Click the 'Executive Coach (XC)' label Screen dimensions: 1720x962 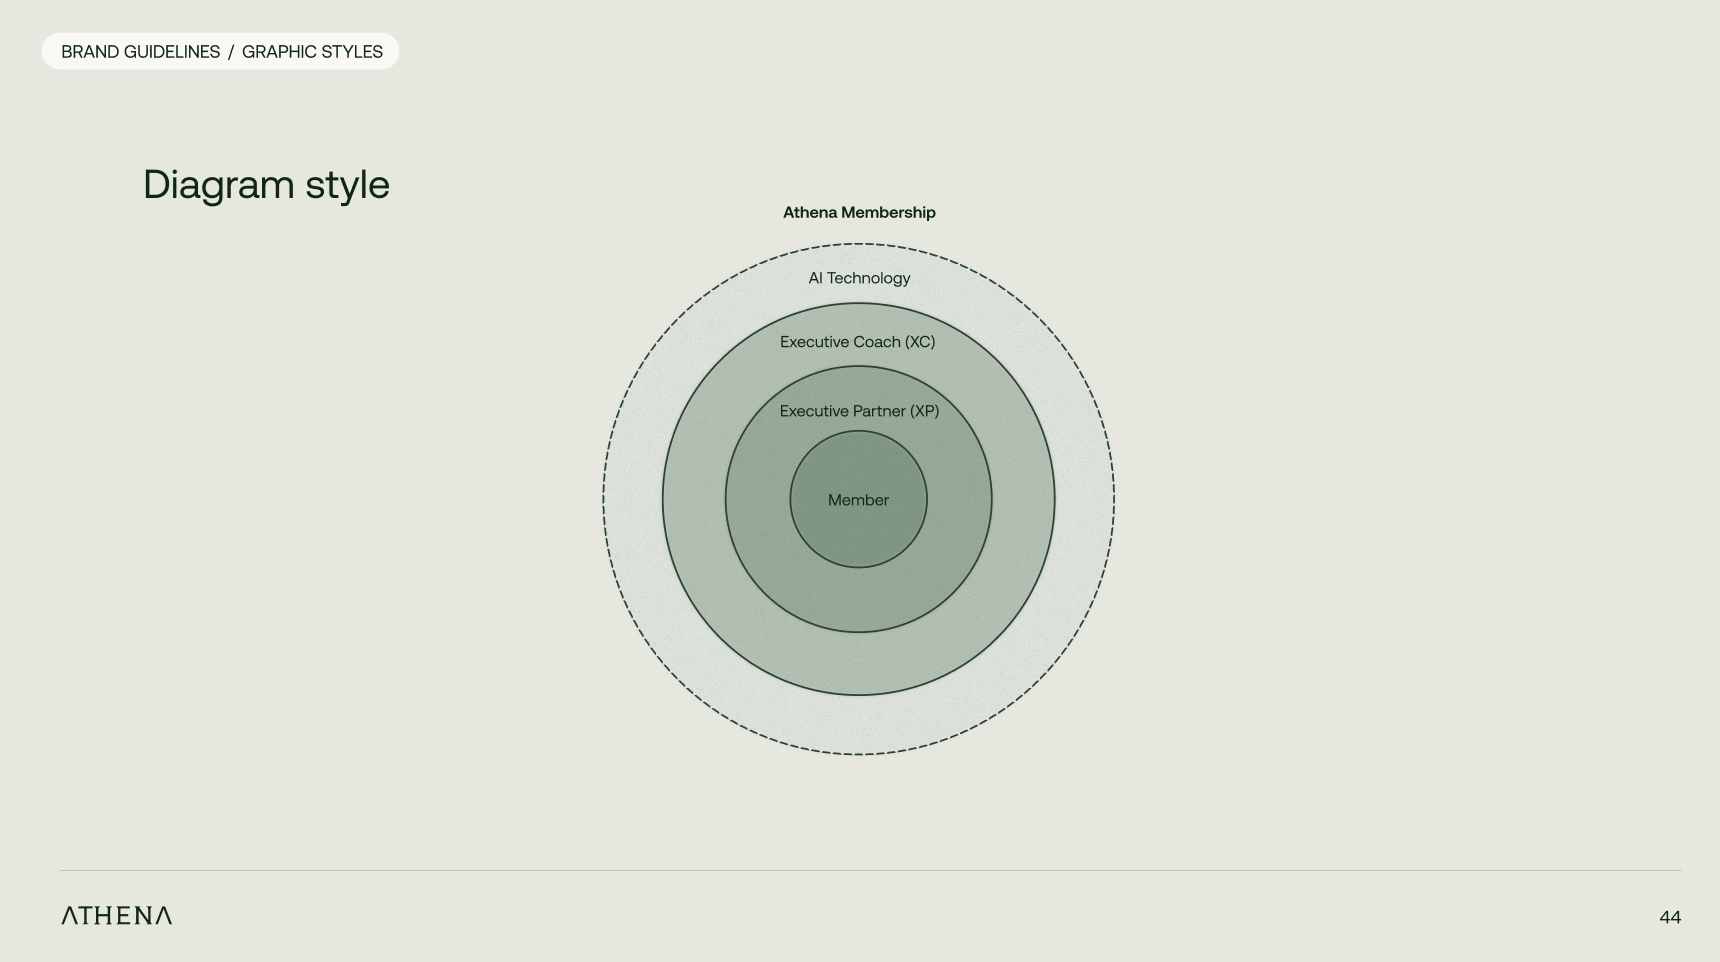(858, 342)
